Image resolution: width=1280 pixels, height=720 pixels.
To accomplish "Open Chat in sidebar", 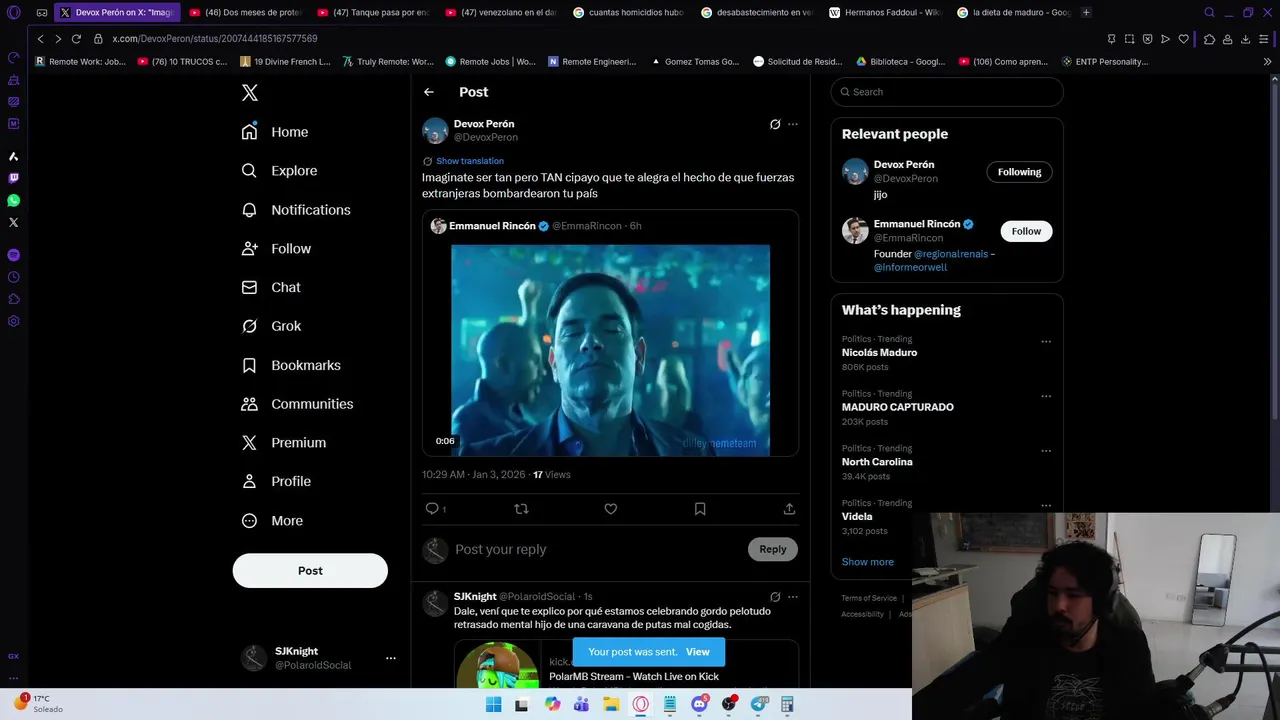I will [x=271, y=287].
